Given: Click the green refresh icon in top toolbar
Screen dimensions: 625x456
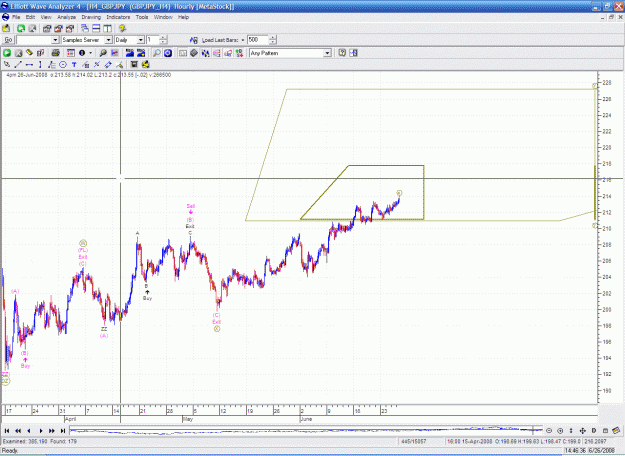Looking at the screenshot, I should pyautogui.click(x=21, y=28).
